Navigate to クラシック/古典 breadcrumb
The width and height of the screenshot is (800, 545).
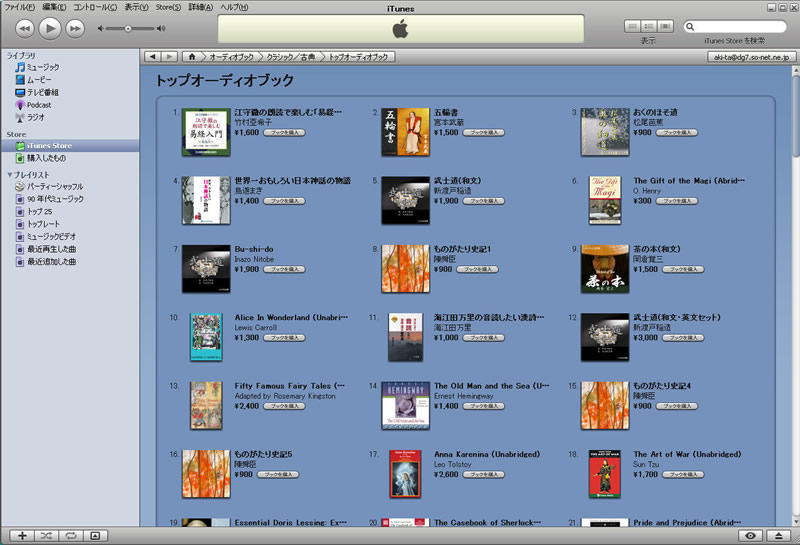(291, 57)
